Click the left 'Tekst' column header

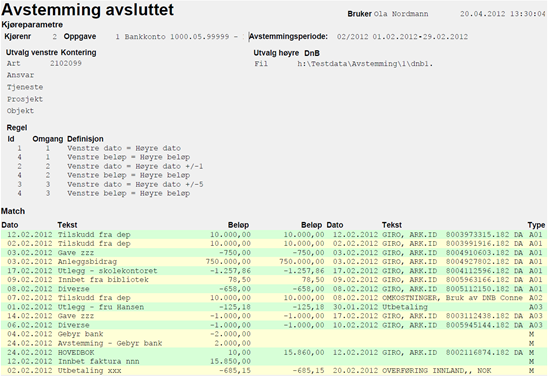(x=67, y=225)
